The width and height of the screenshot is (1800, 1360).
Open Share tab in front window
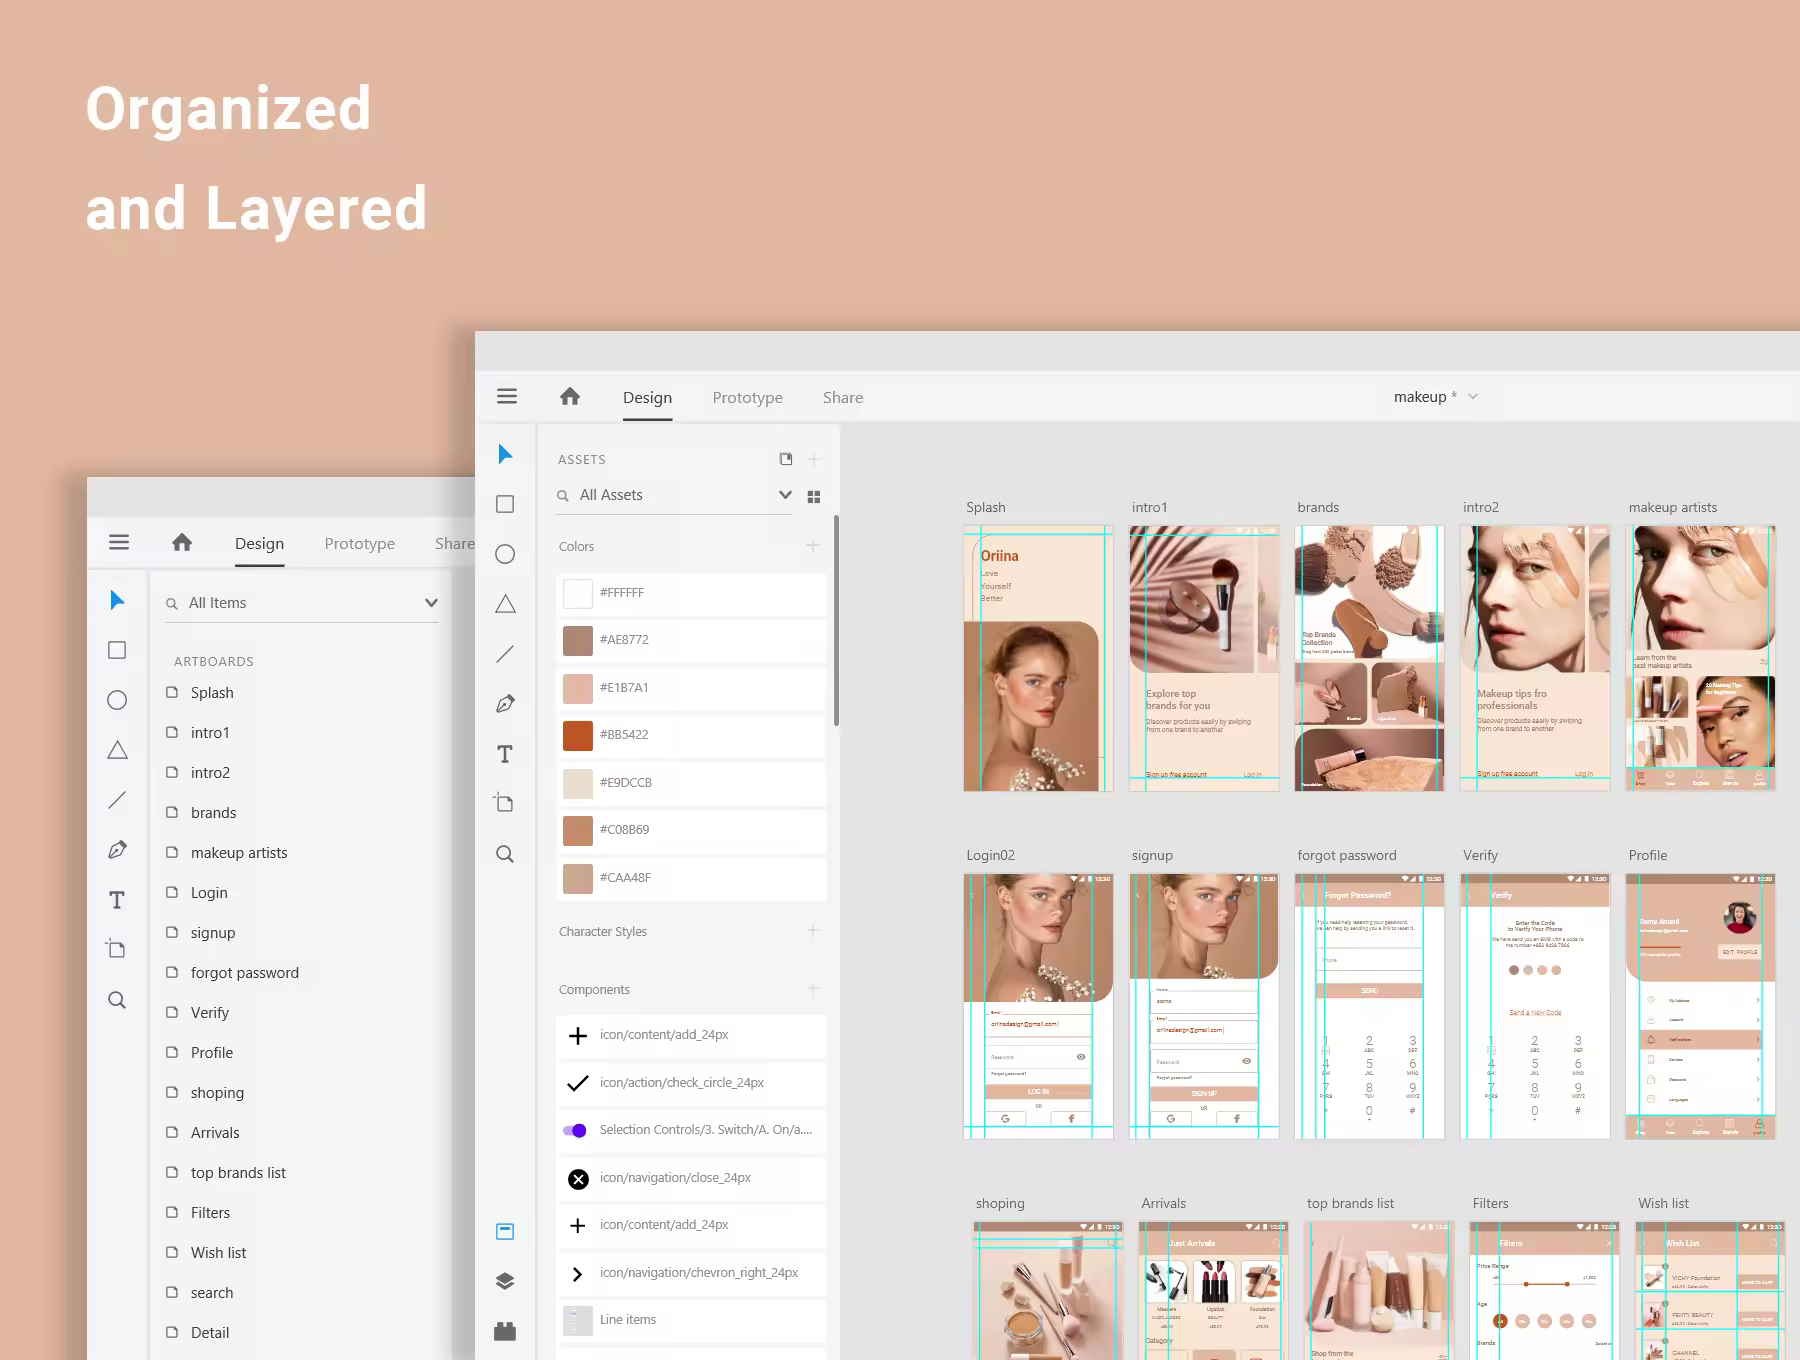843,397
